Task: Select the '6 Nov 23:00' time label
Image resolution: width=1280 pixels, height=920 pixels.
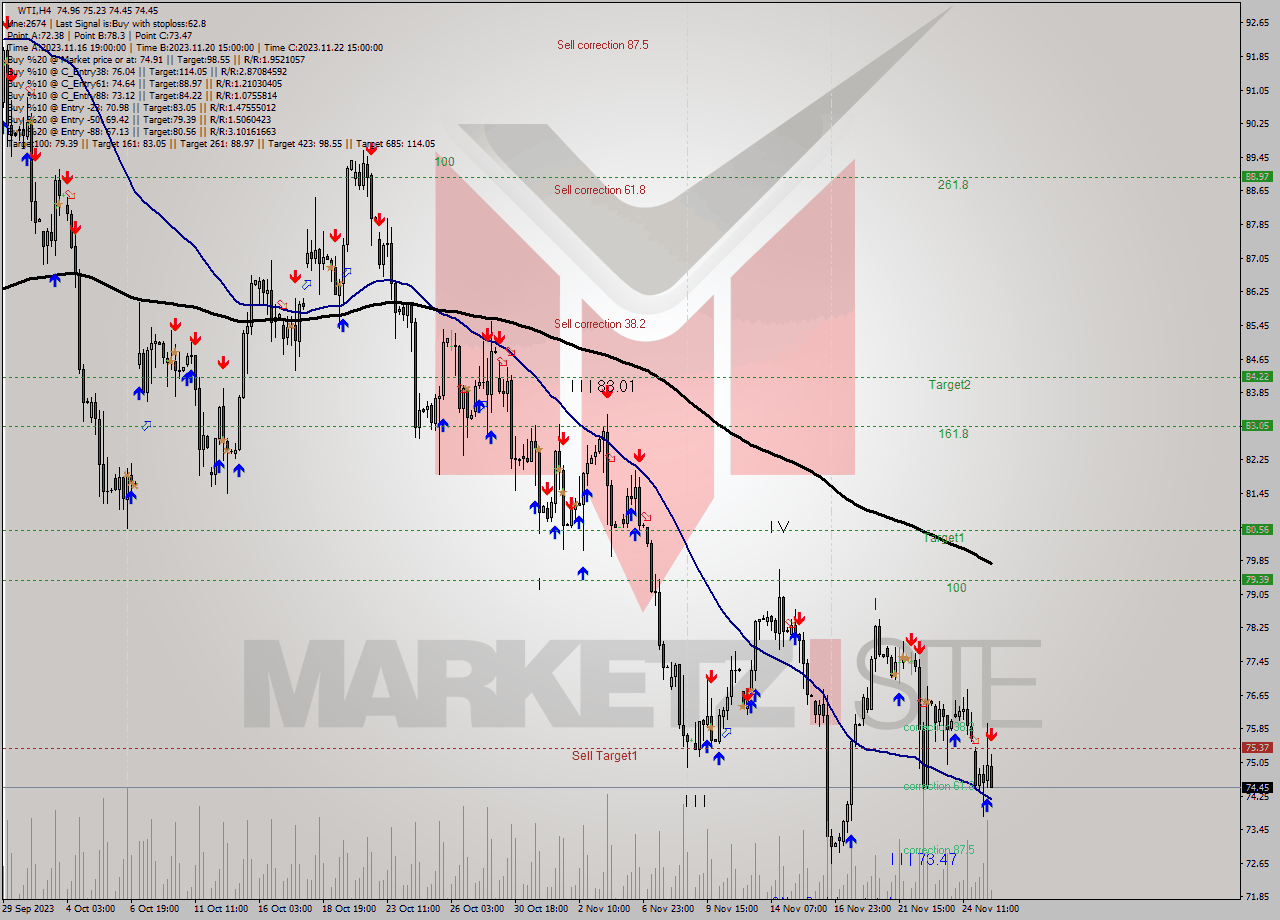Action: (668, 909)
